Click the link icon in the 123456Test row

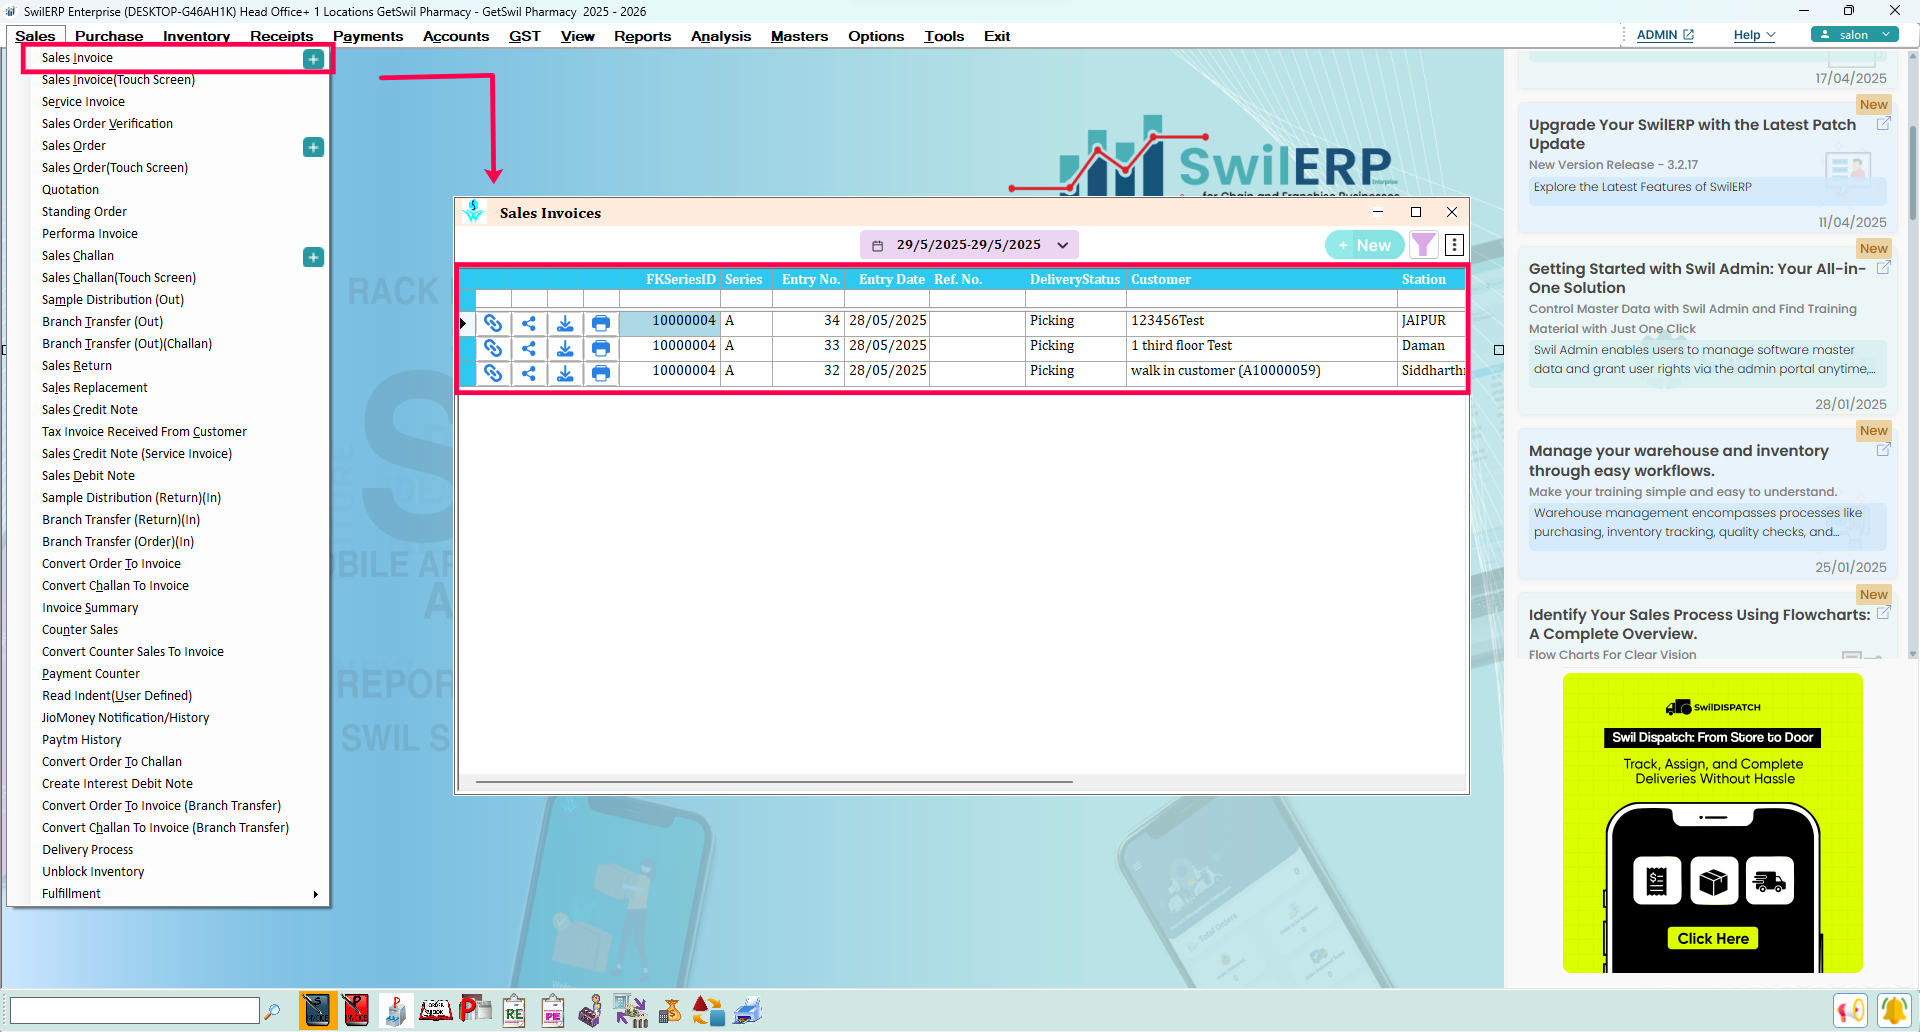coord(493,322)
